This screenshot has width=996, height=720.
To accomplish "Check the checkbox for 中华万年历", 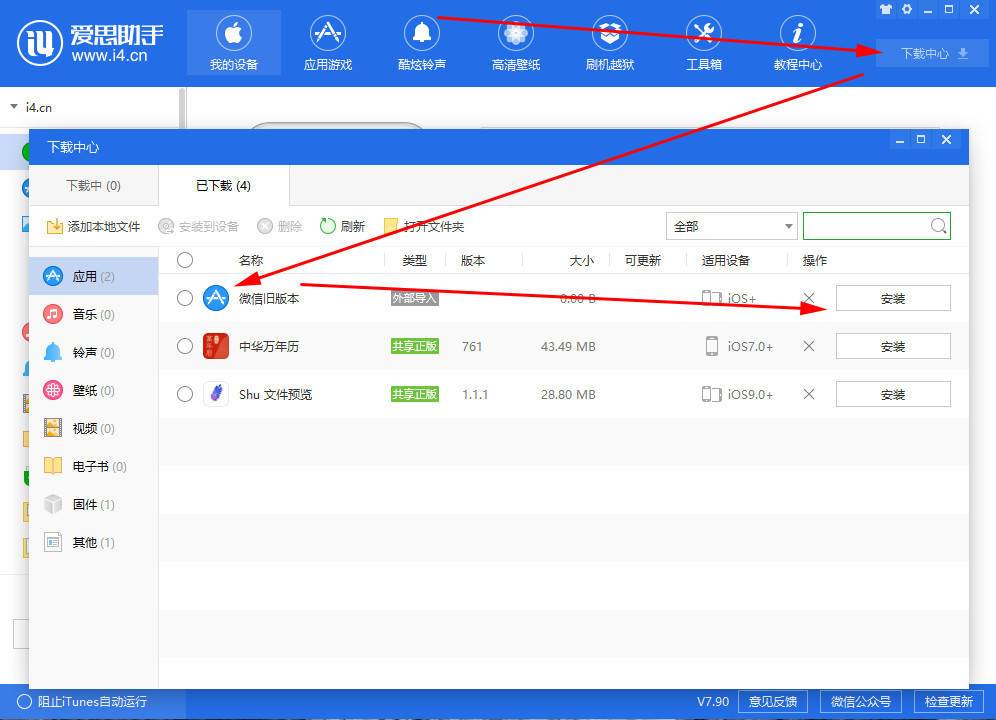I will [x=185, y=346].
